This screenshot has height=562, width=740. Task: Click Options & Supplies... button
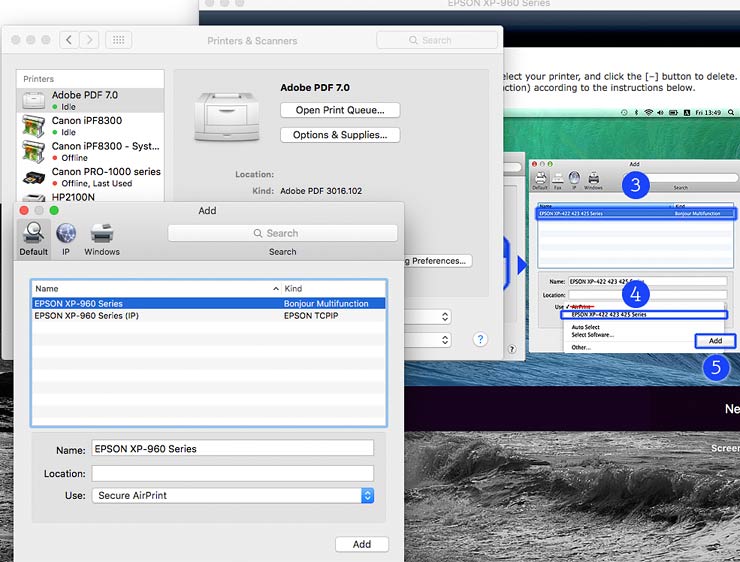tap(340, 135)
